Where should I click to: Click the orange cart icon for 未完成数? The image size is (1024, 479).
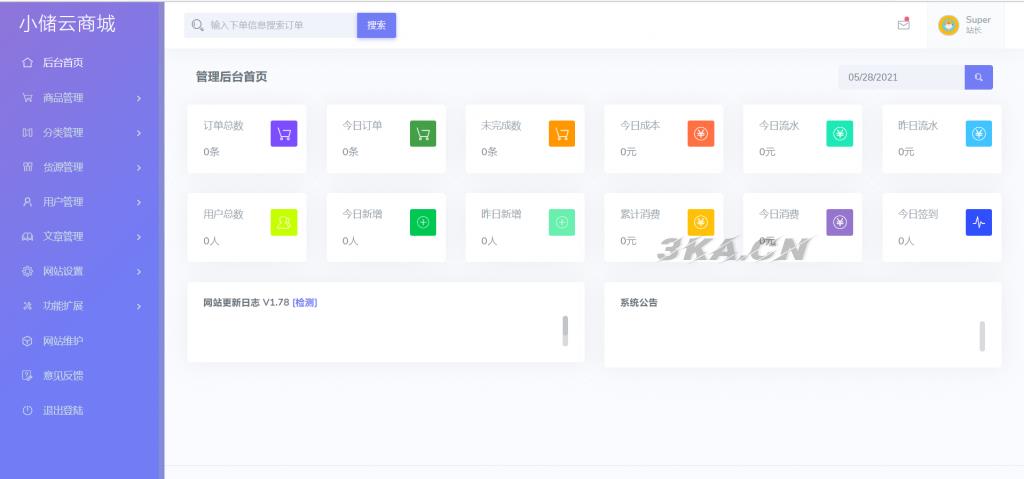click(562, 133)
